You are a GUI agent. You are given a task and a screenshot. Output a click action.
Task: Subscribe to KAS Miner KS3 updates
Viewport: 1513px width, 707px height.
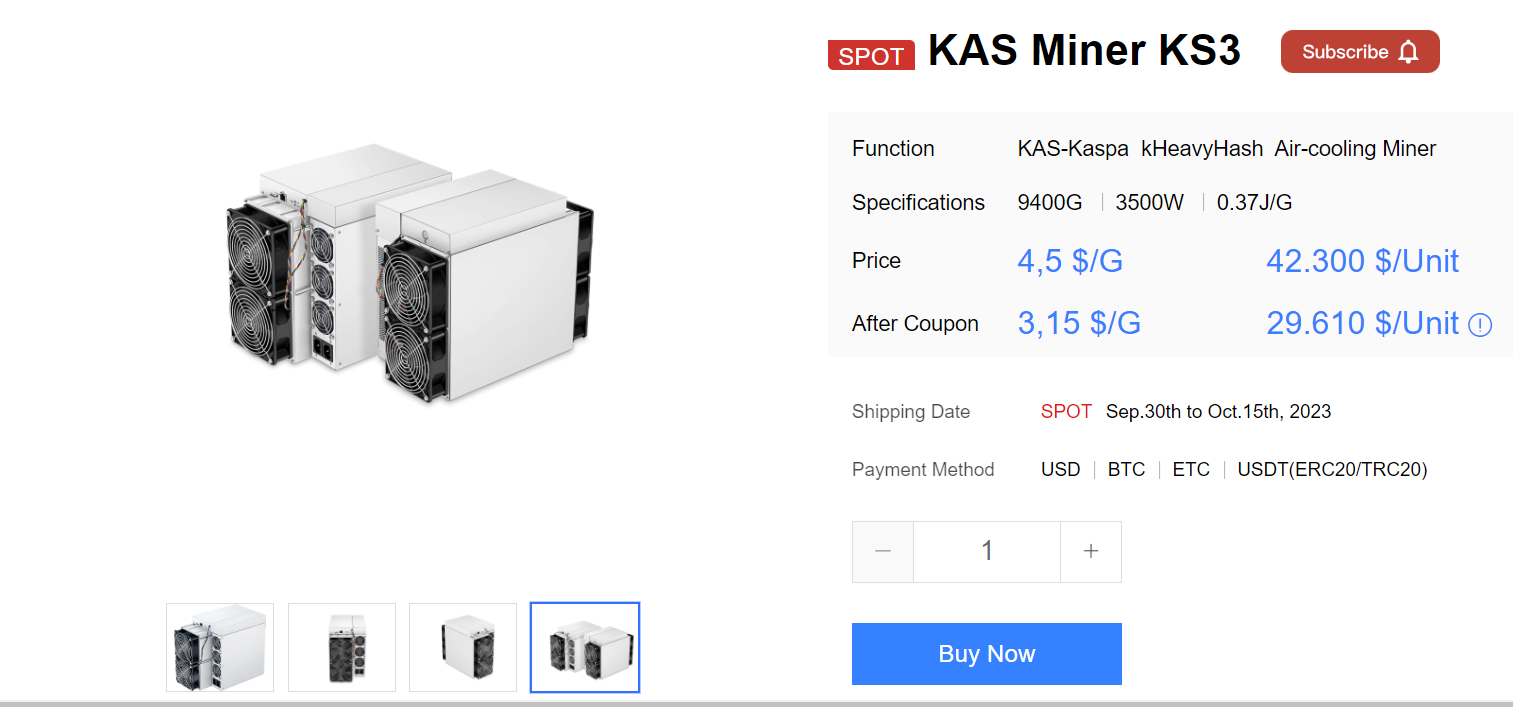click(x=1360, y=52)
